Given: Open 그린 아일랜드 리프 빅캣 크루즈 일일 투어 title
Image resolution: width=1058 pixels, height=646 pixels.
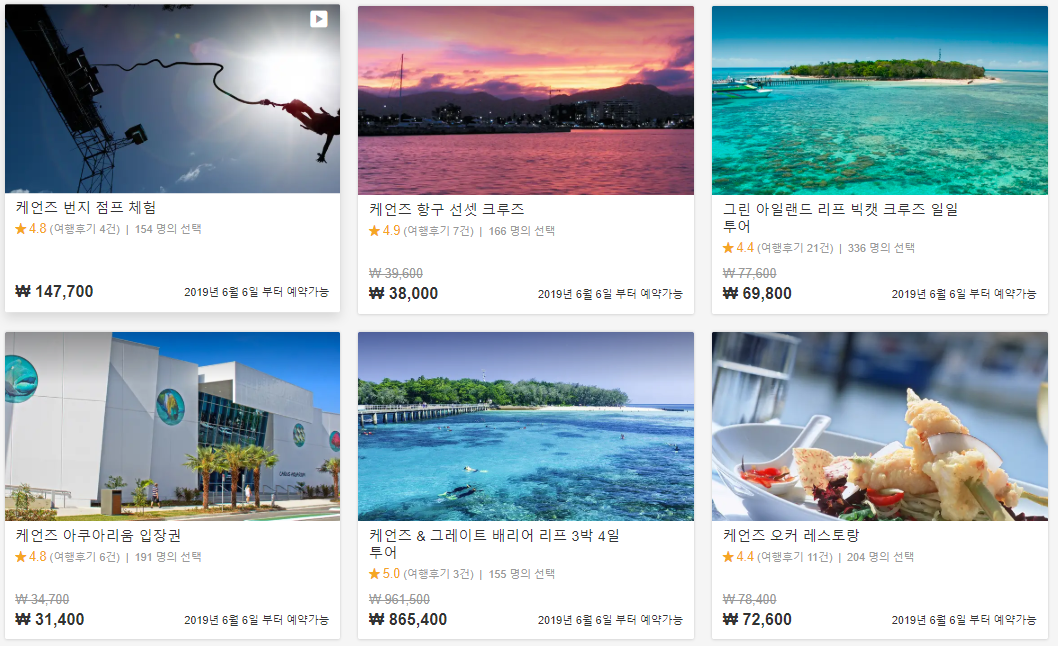Looking at the screenshot, I should [x=841, y=217].
